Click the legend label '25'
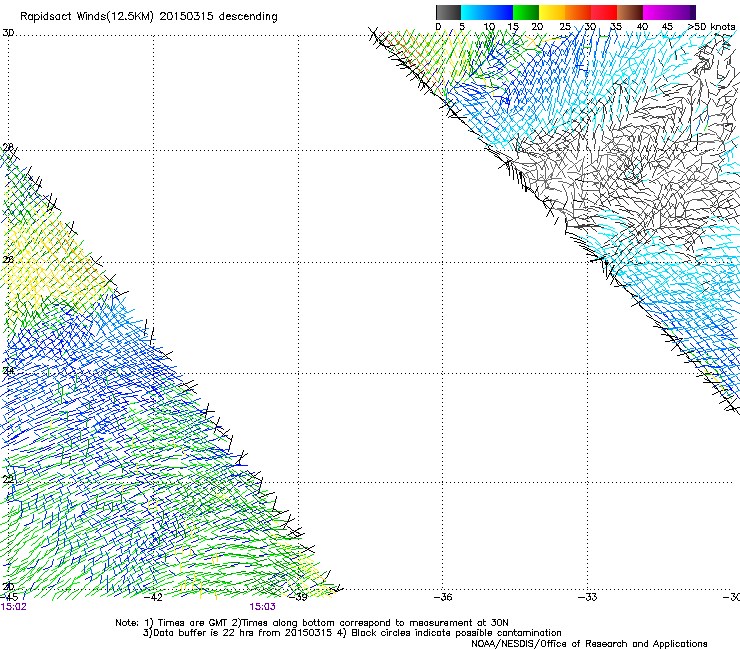Screen dimensions: 740x650 (x=565, y=27)
